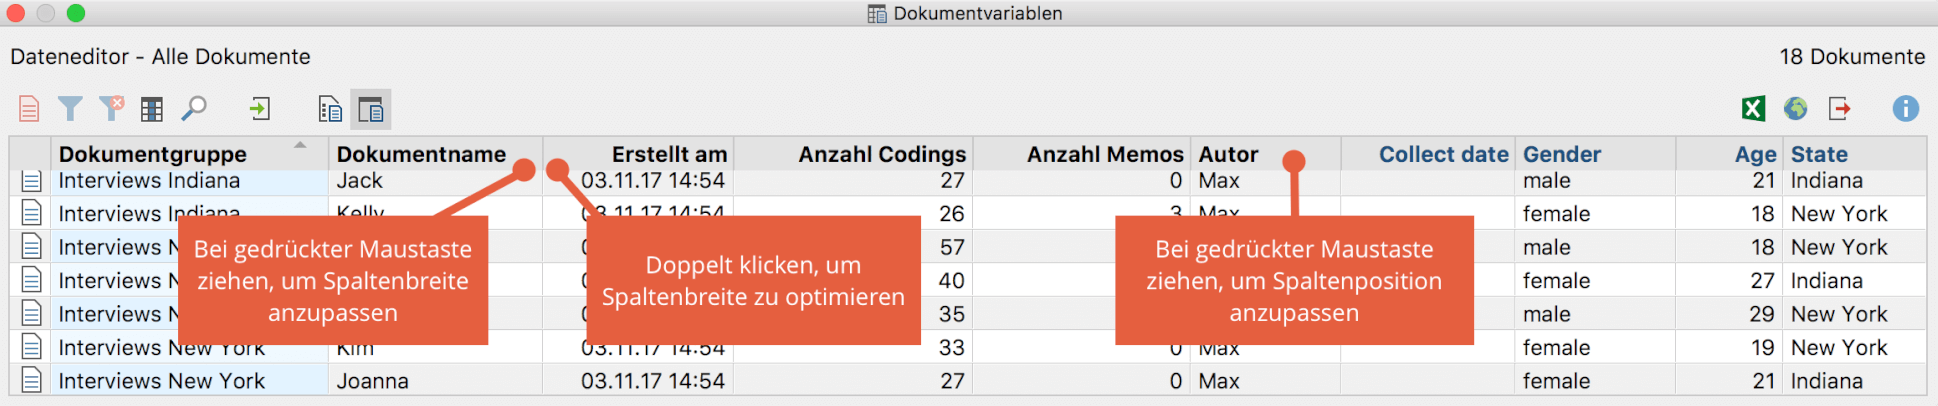Click the green arrow import icon

[260, 108]
